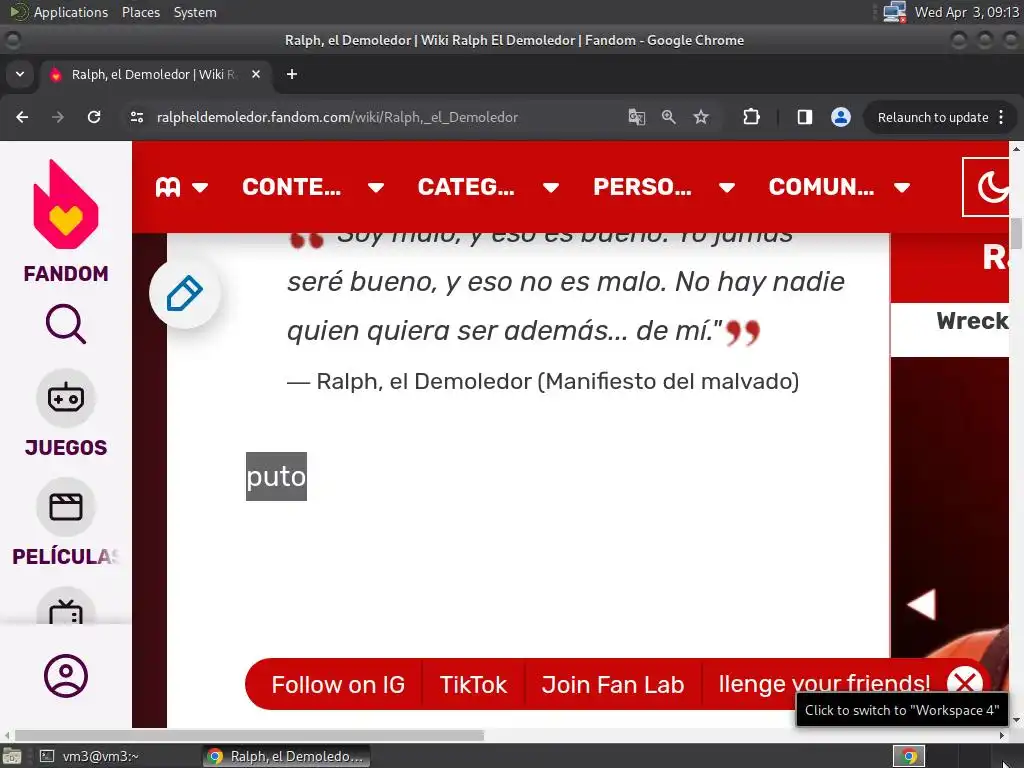Open a new Chrome tab
Image resolution: width=1024 pixels, height=768 pixels.
292,74
